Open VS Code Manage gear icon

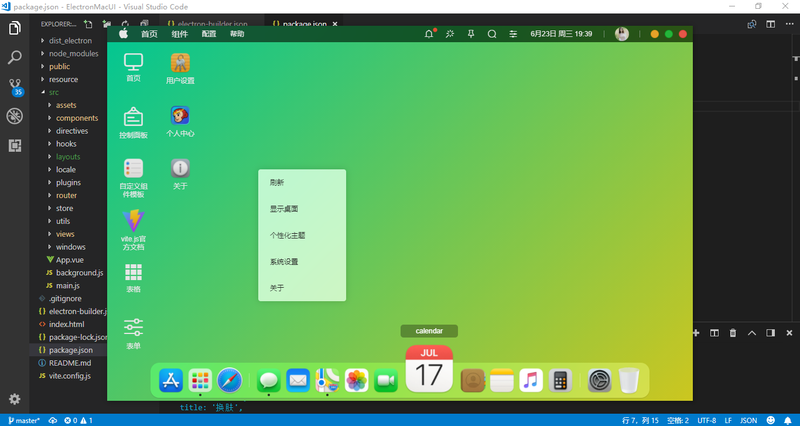[x=15, y=398]
